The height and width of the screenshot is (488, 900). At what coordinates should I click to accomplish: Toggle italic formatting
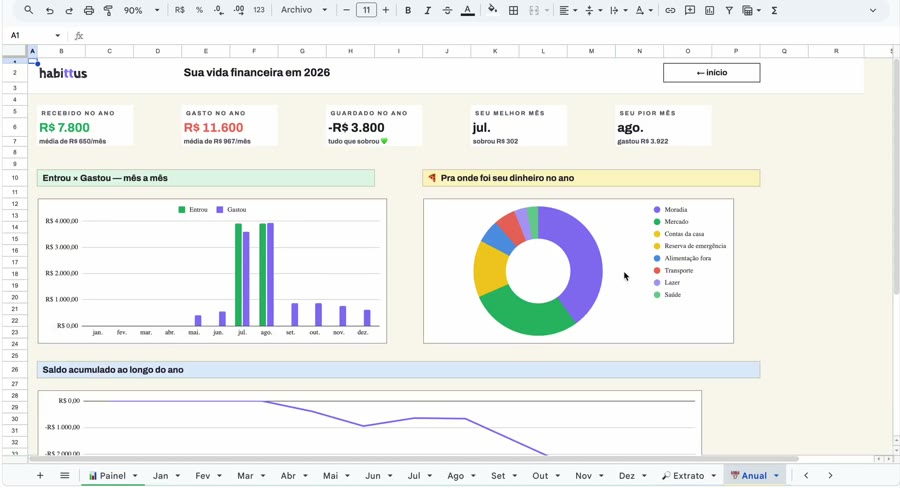pyautogui.click(x=428, y=10)
